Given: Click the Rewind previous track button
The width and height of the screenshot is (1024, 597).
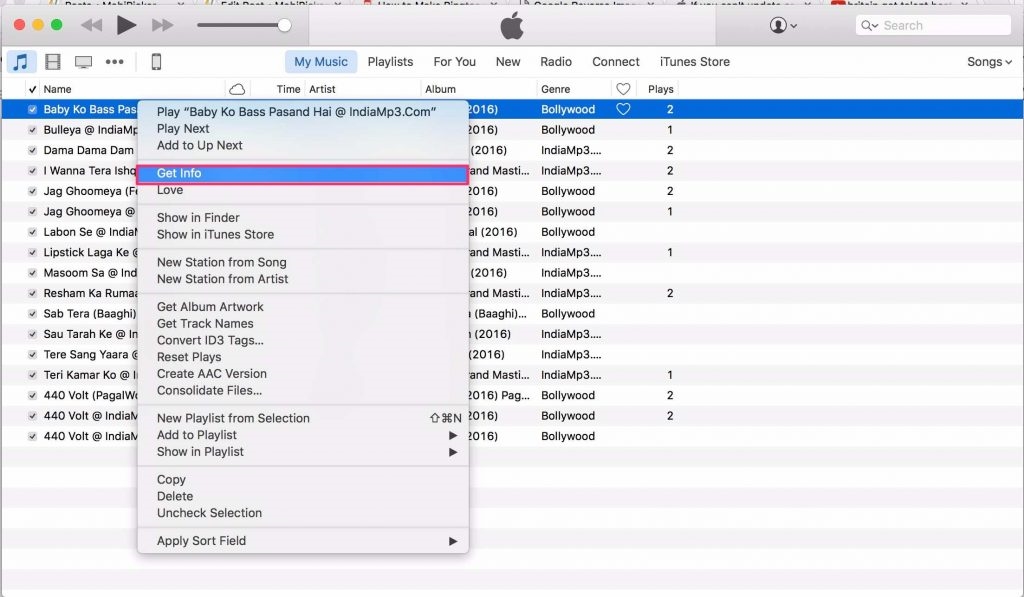Looking at the screenshot, I should [x=91, y=25].
